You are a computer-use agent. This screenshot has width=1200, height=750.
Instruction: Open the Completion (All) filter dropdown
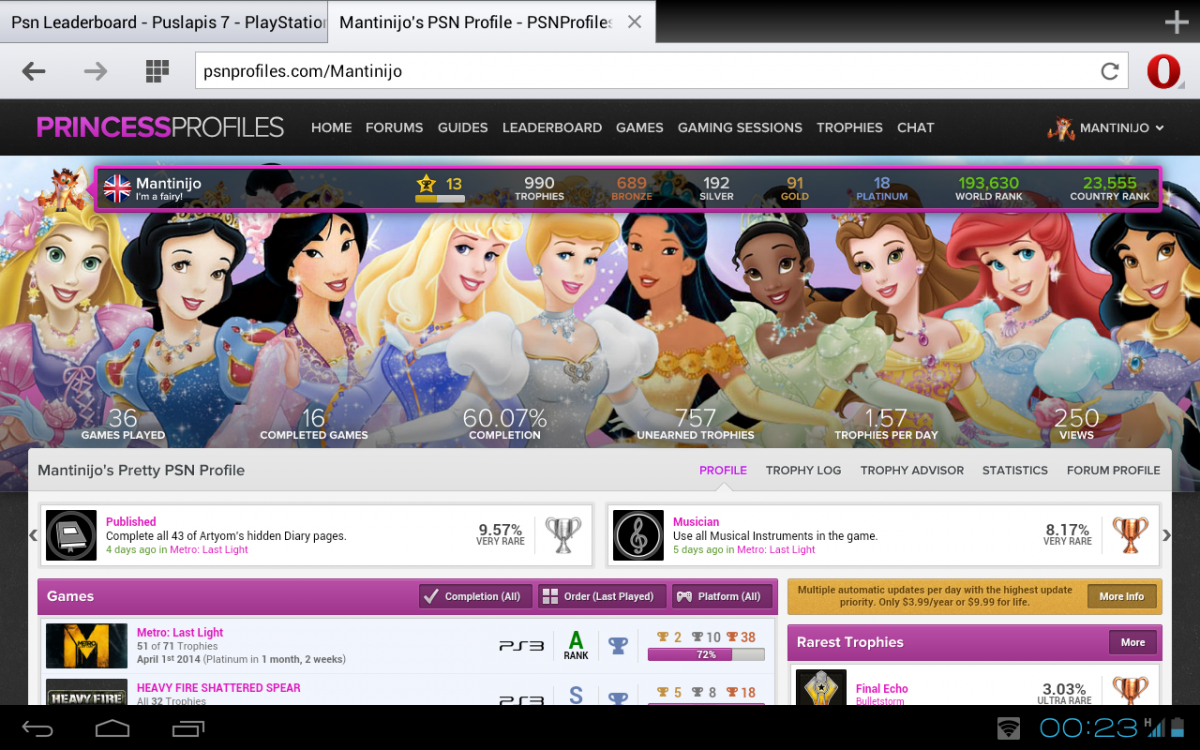click(x=475, y=596)
